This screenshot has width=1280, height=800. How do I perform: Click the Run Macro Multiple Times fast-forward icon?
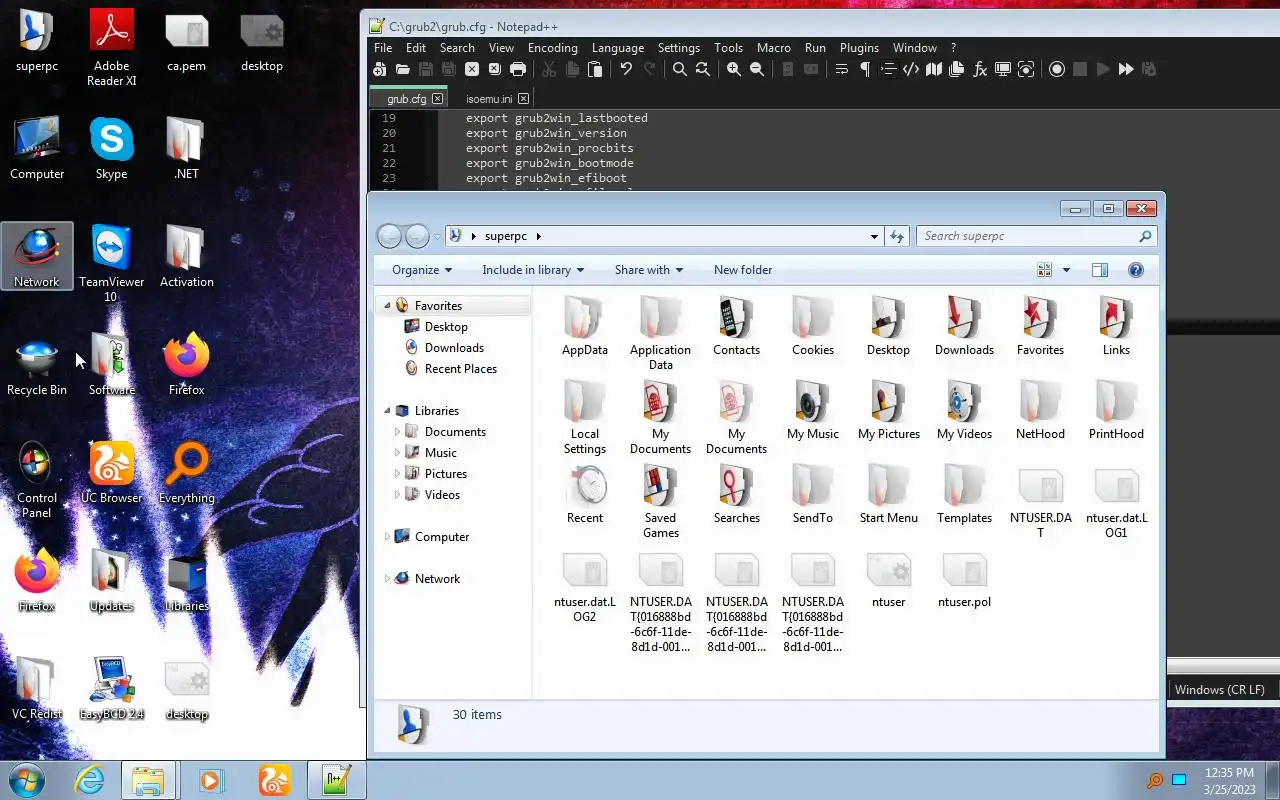coord(1126,69)
